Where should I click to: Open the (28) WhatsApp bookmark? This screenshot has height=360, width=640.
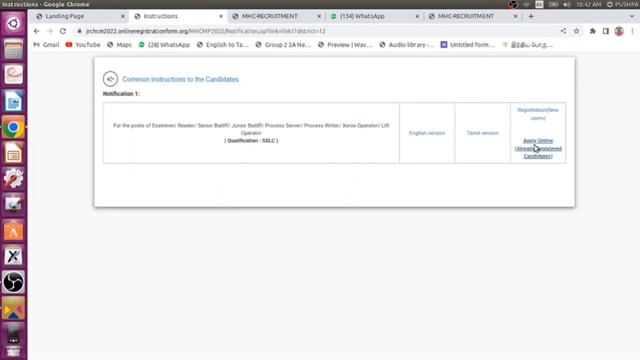pos(164,45)
